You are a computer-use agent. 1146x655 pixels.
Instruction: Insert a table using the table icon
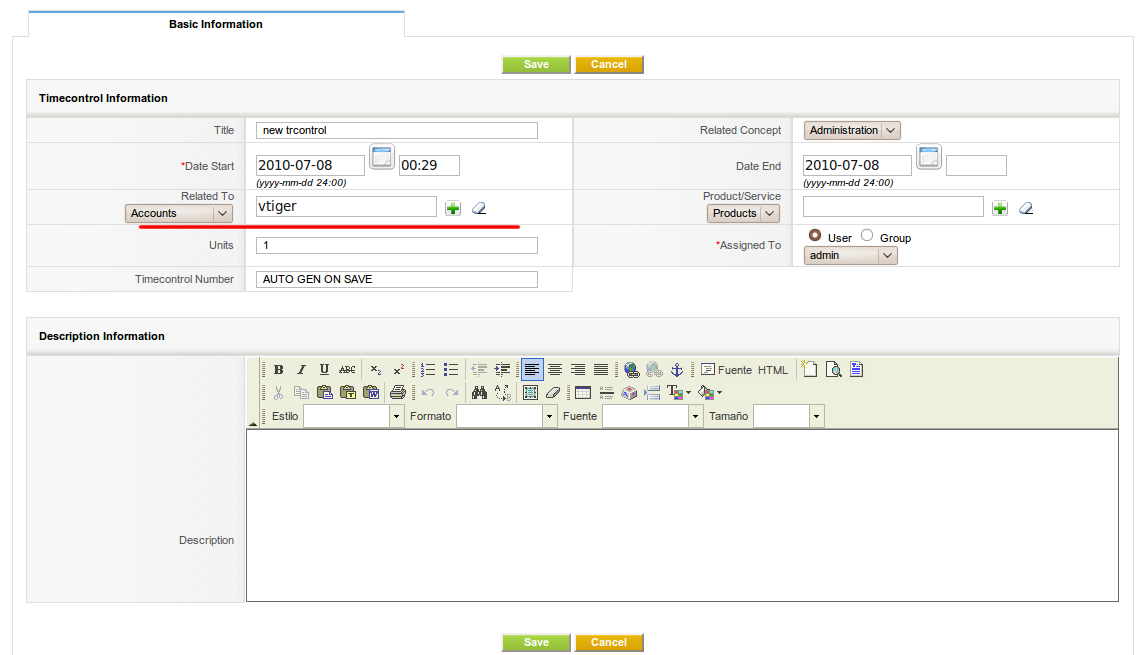click(583, 393)
